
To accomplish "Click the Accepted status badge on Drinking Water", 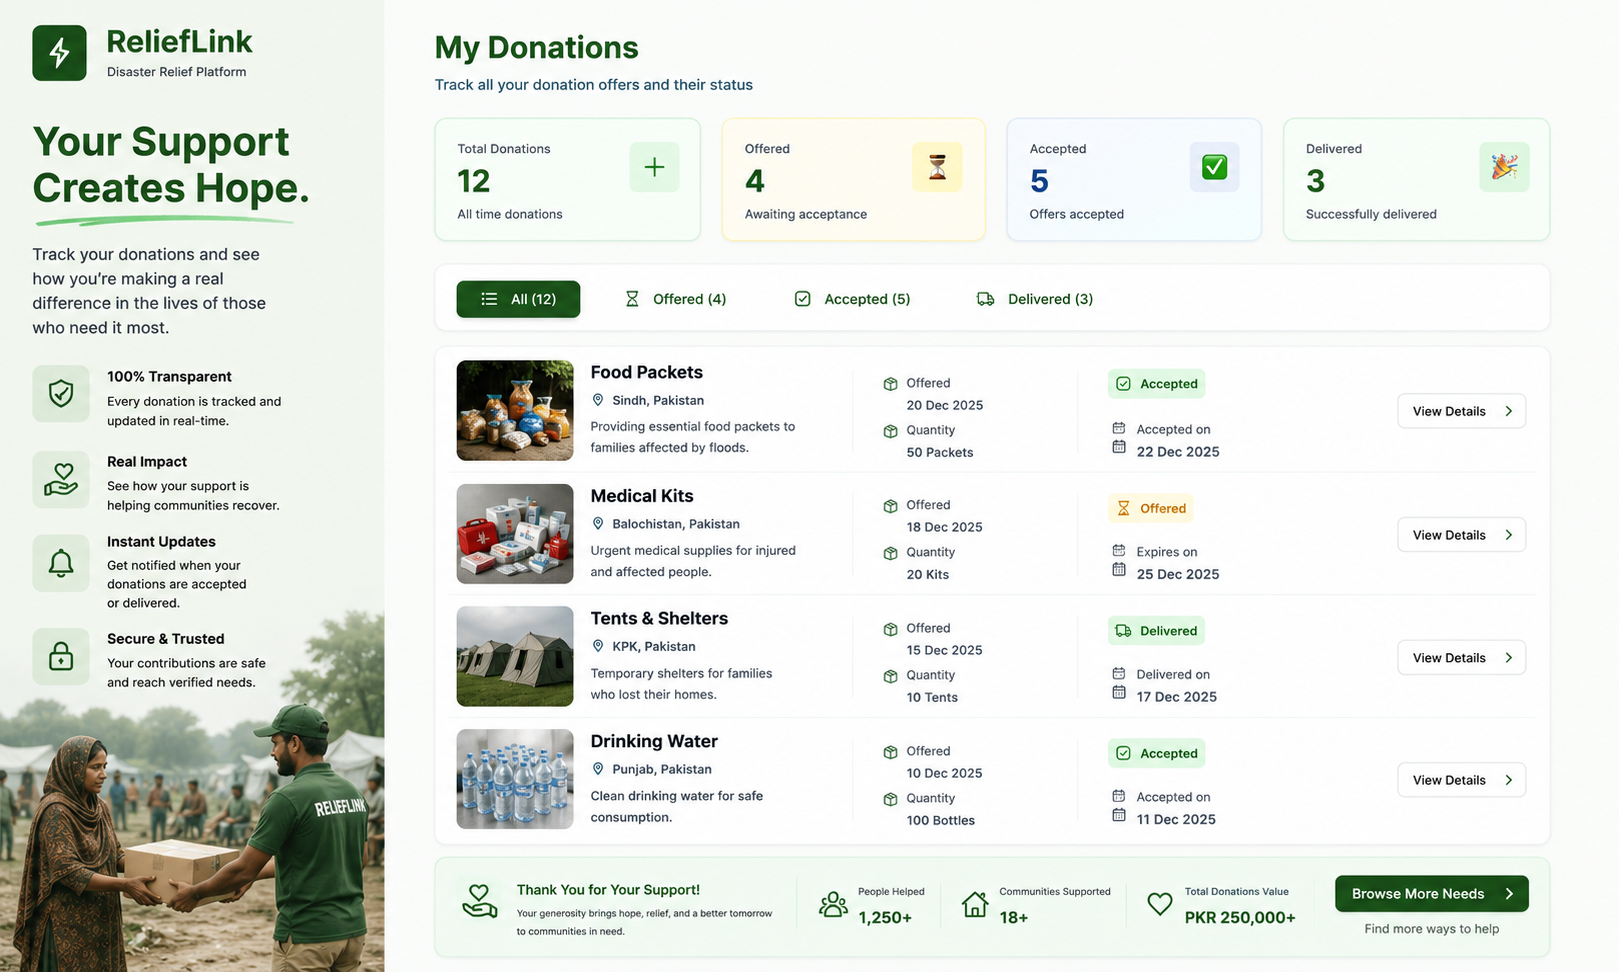I will pos(1156,753).
